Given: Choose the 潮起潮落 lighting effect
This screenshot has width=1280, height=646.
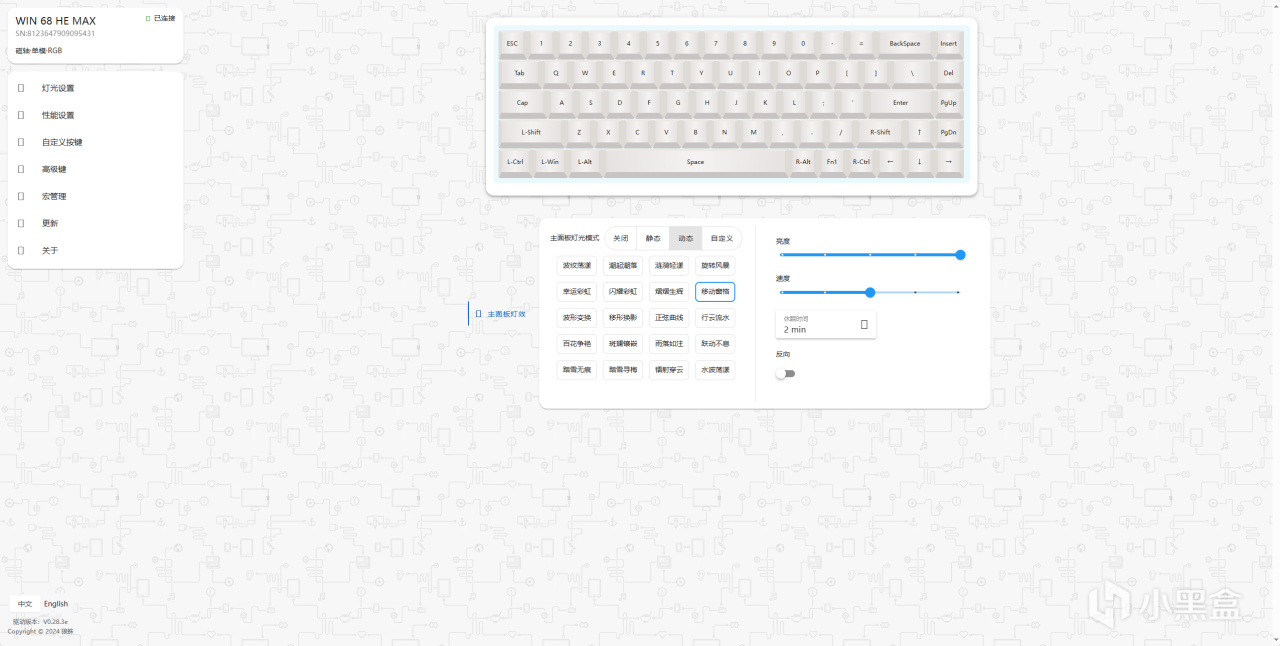Looking at the screenshot, I should [x=623, y=266].
